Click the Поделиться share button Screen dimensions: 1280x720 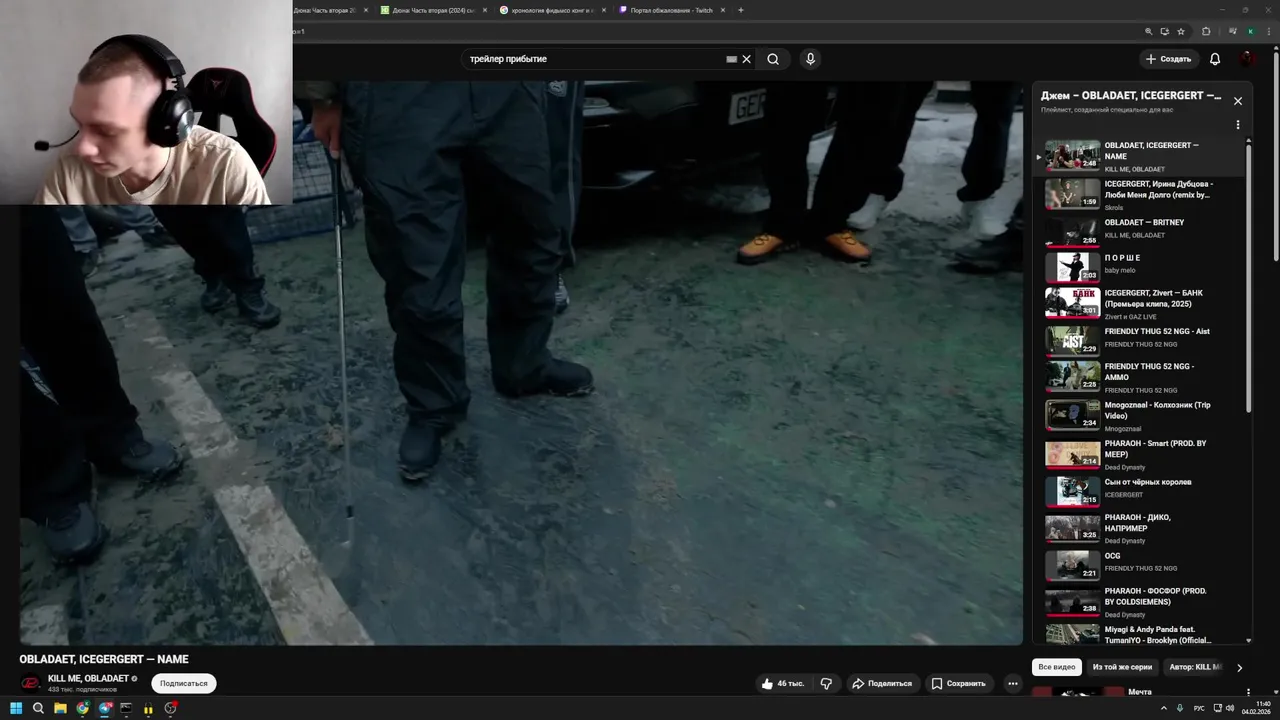pos(882,684)
